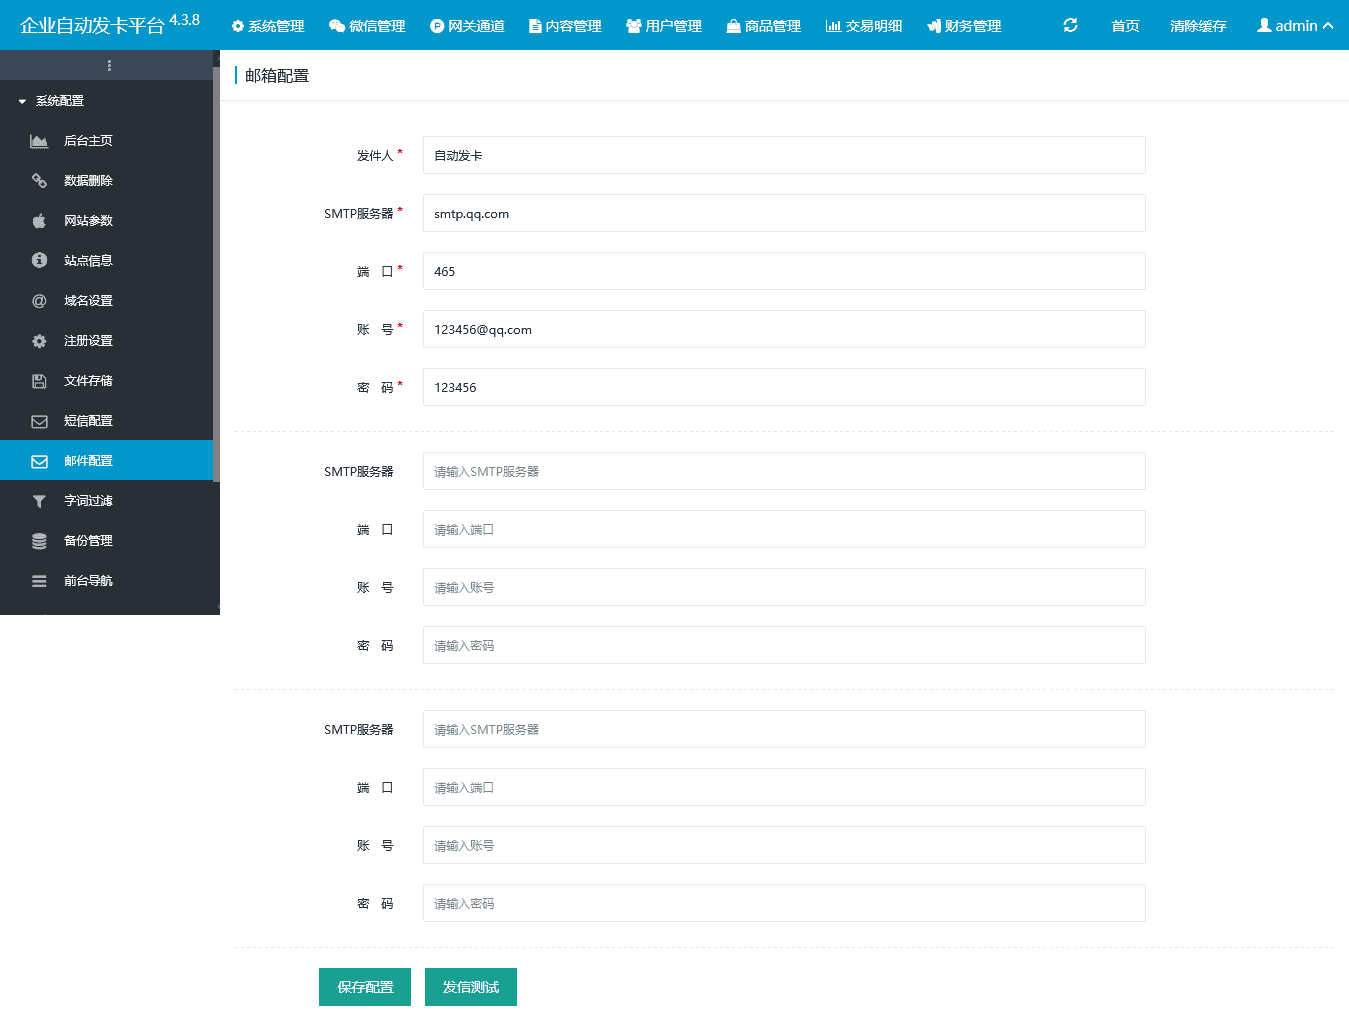The image size is (1349, 1021).
Task: Select 站点信息 in the sidebar
Action: coord(107,261)
